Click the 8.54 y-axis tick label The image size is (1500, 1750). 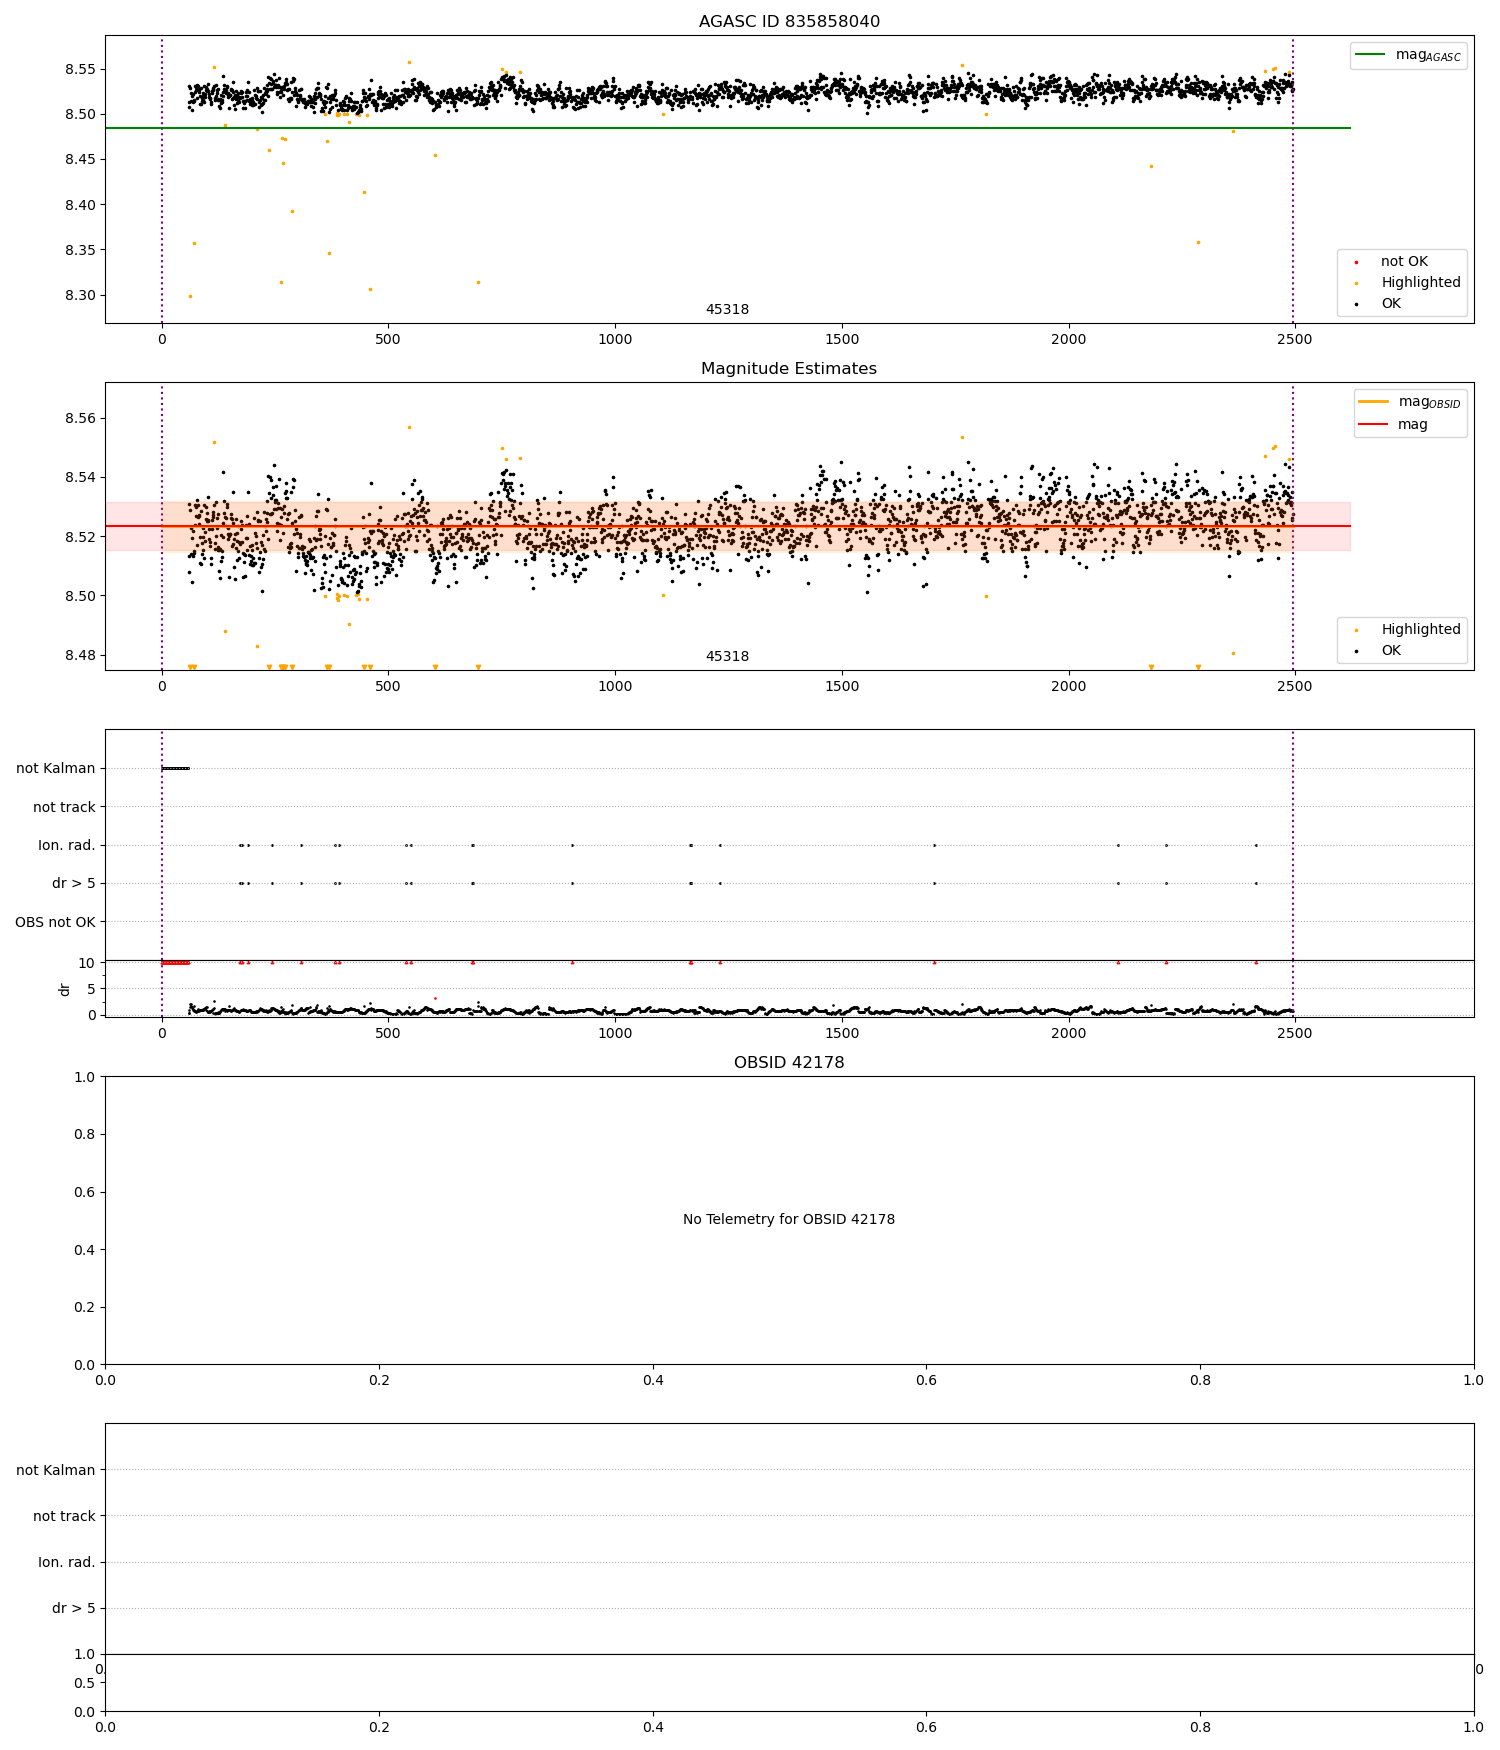[80, 478]
